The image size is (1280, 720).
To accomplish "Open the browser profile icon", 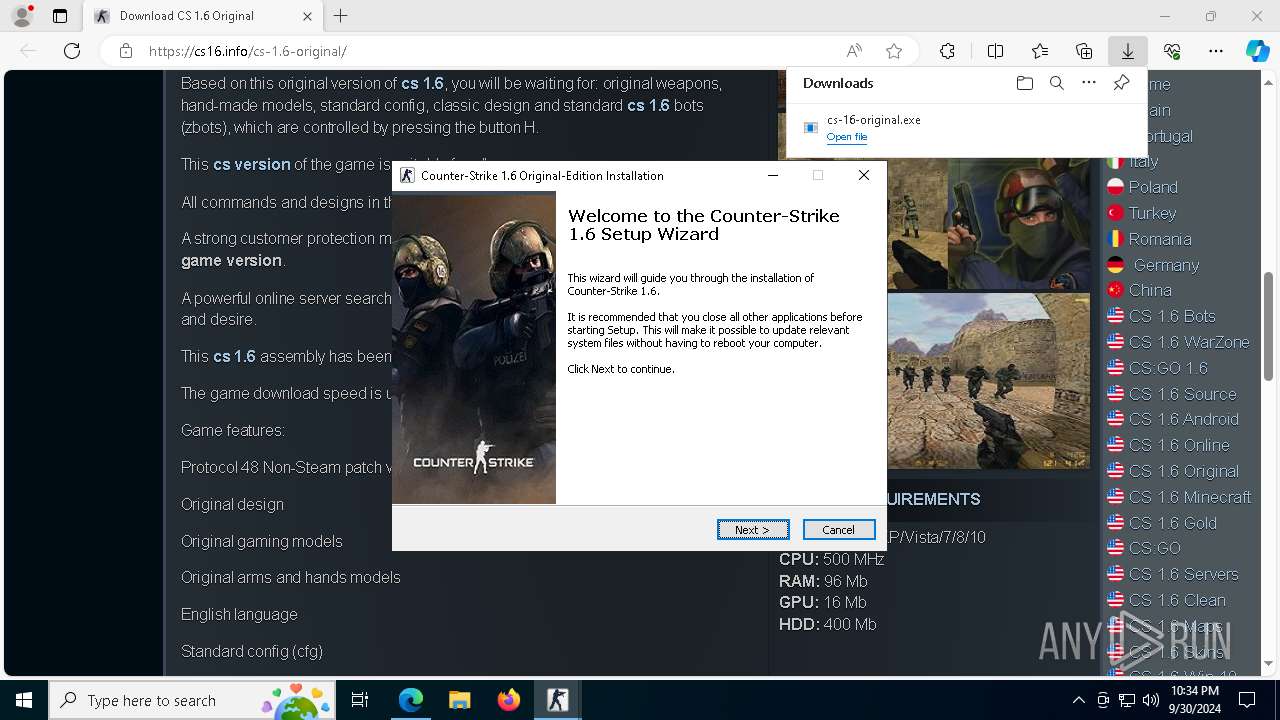I will click(22, 16).
